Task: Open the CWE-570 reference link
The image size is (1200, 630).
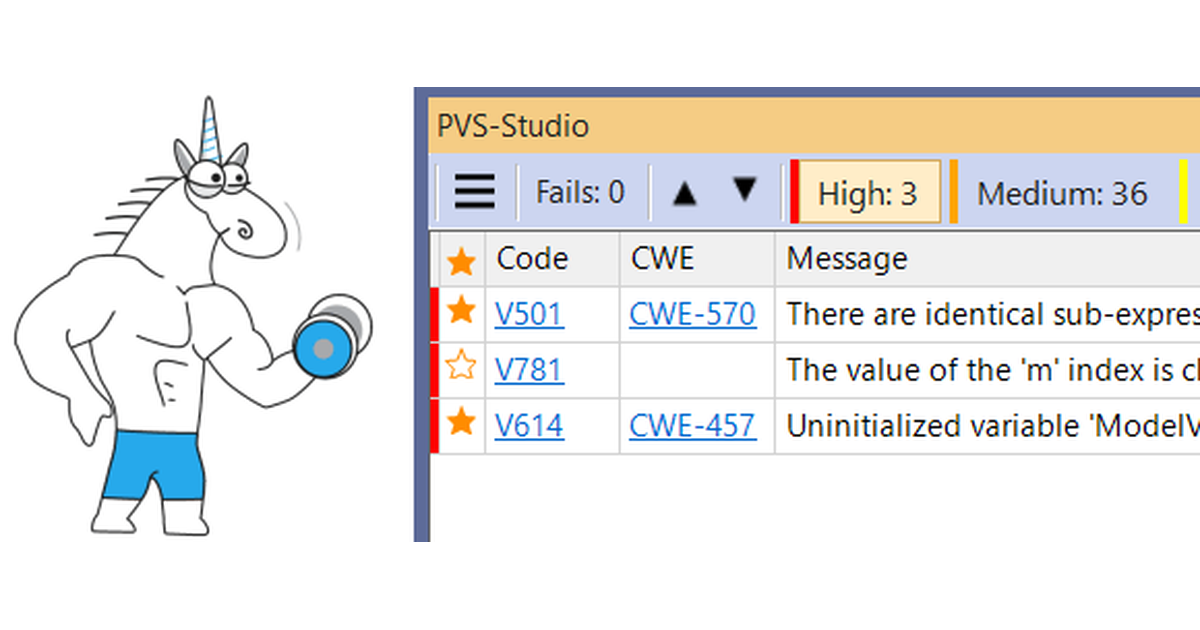Action: click(693, 313)
